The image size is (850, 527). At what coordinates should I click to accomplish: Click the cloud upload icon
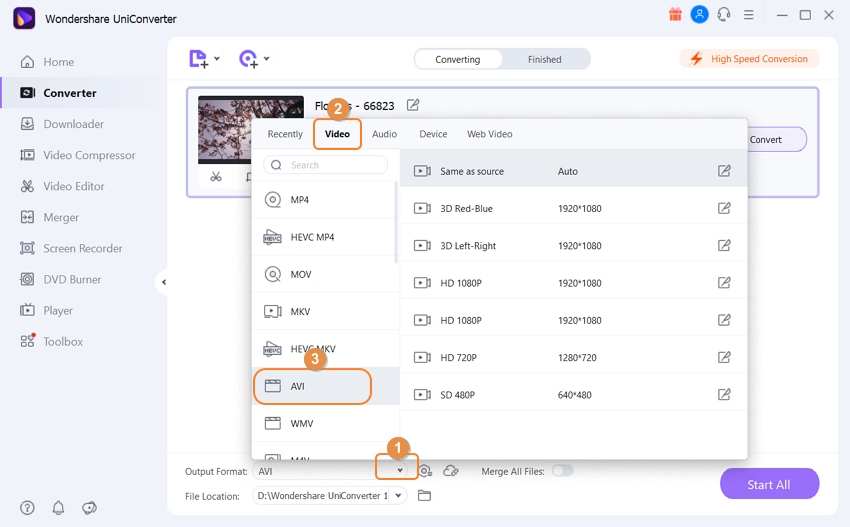(451, 471)
